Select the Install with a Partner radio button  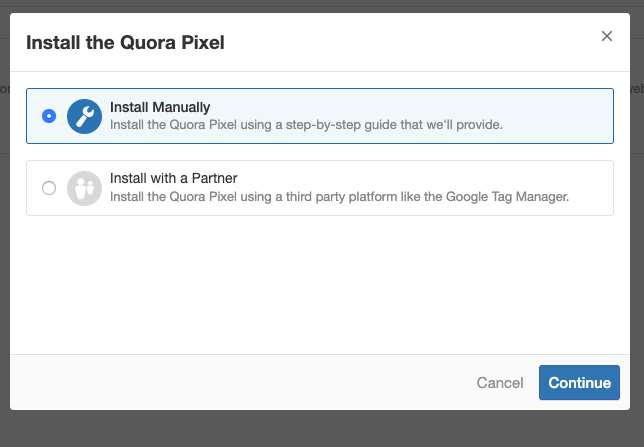click(49, 188)
